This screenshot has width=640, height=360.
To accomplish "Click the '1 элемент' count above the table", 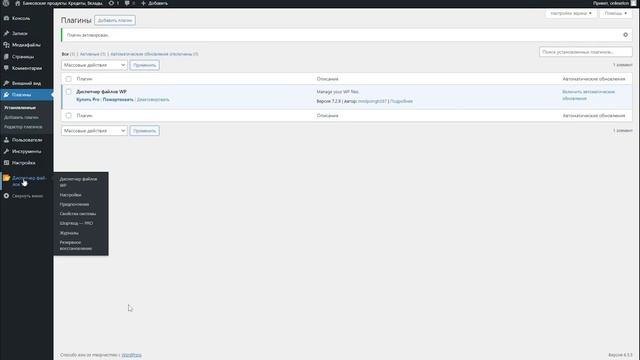I will click(622, 65).
